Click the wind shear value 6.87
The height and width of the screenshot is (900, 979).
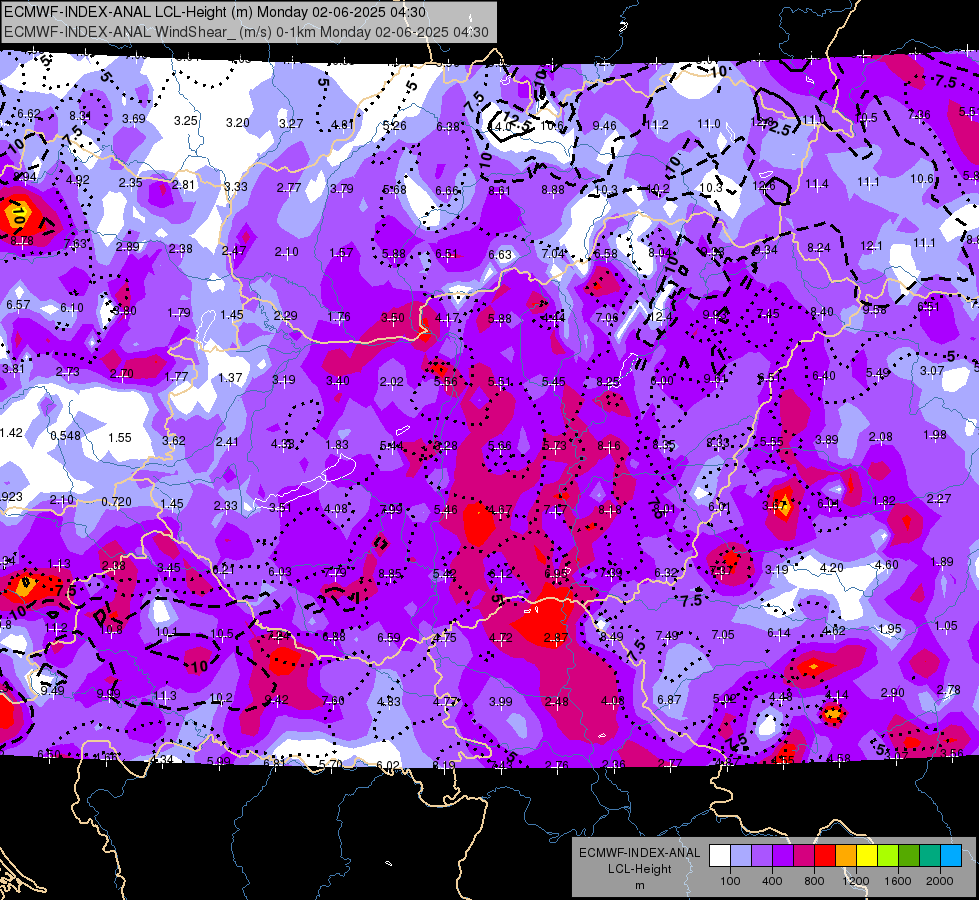coord(669,700)
